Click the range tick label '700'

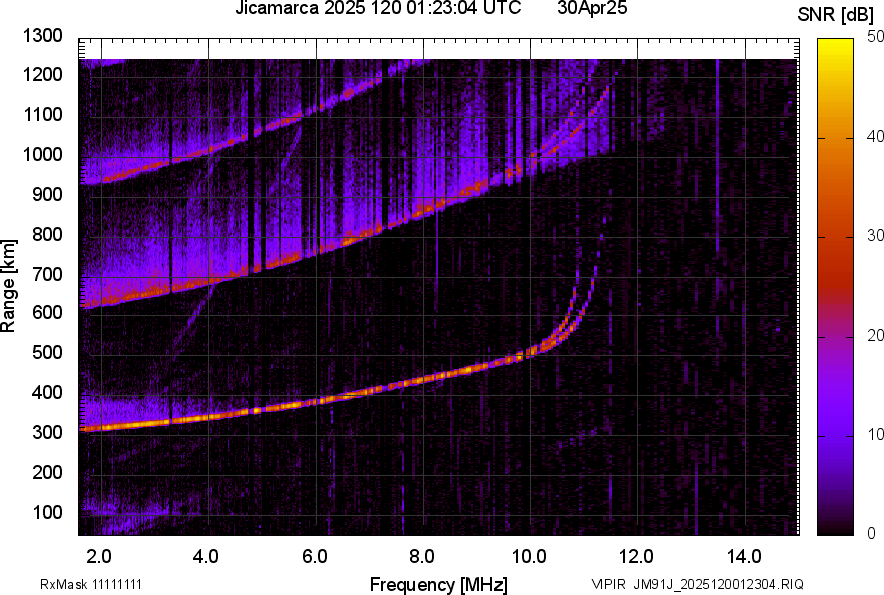47,274
